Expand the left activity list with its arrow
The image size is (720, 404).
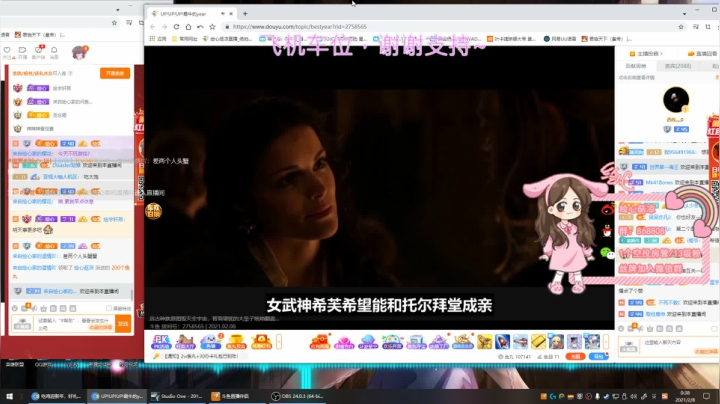[278, 342]
